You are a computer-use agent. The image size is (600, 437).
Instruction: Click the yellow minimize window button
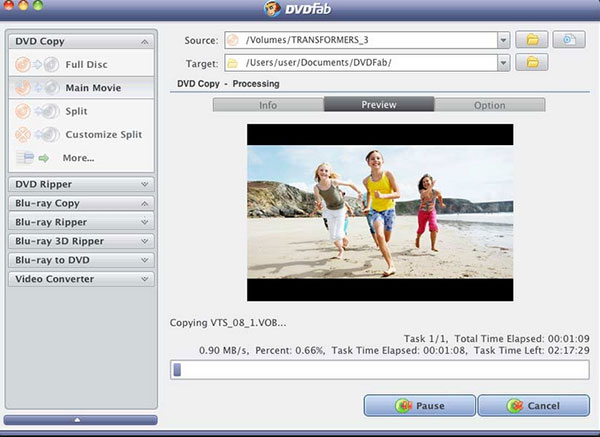23,5
